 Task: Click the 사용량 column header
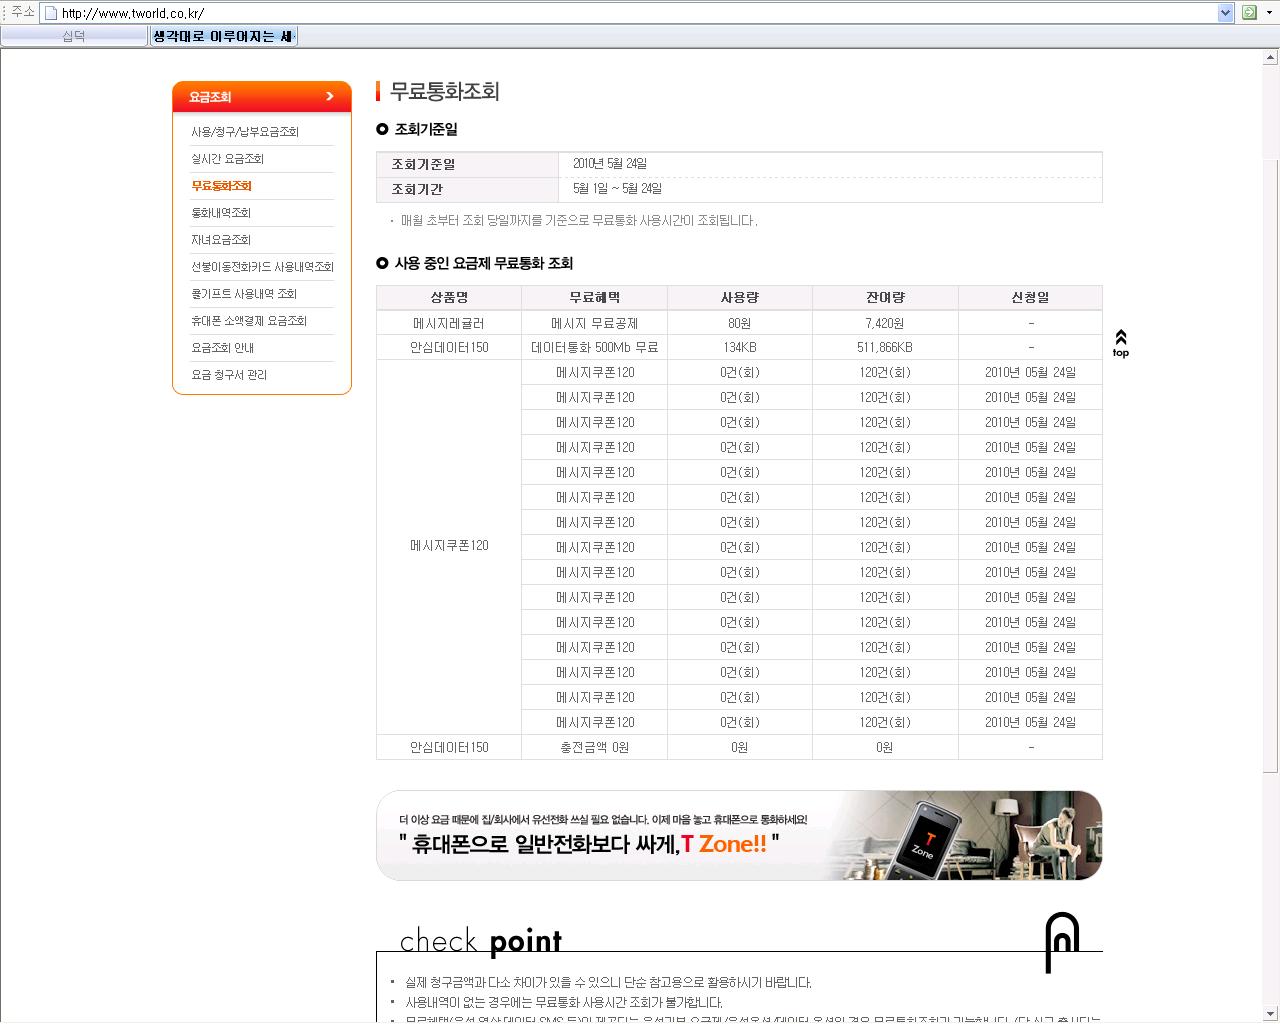(740, 297)
